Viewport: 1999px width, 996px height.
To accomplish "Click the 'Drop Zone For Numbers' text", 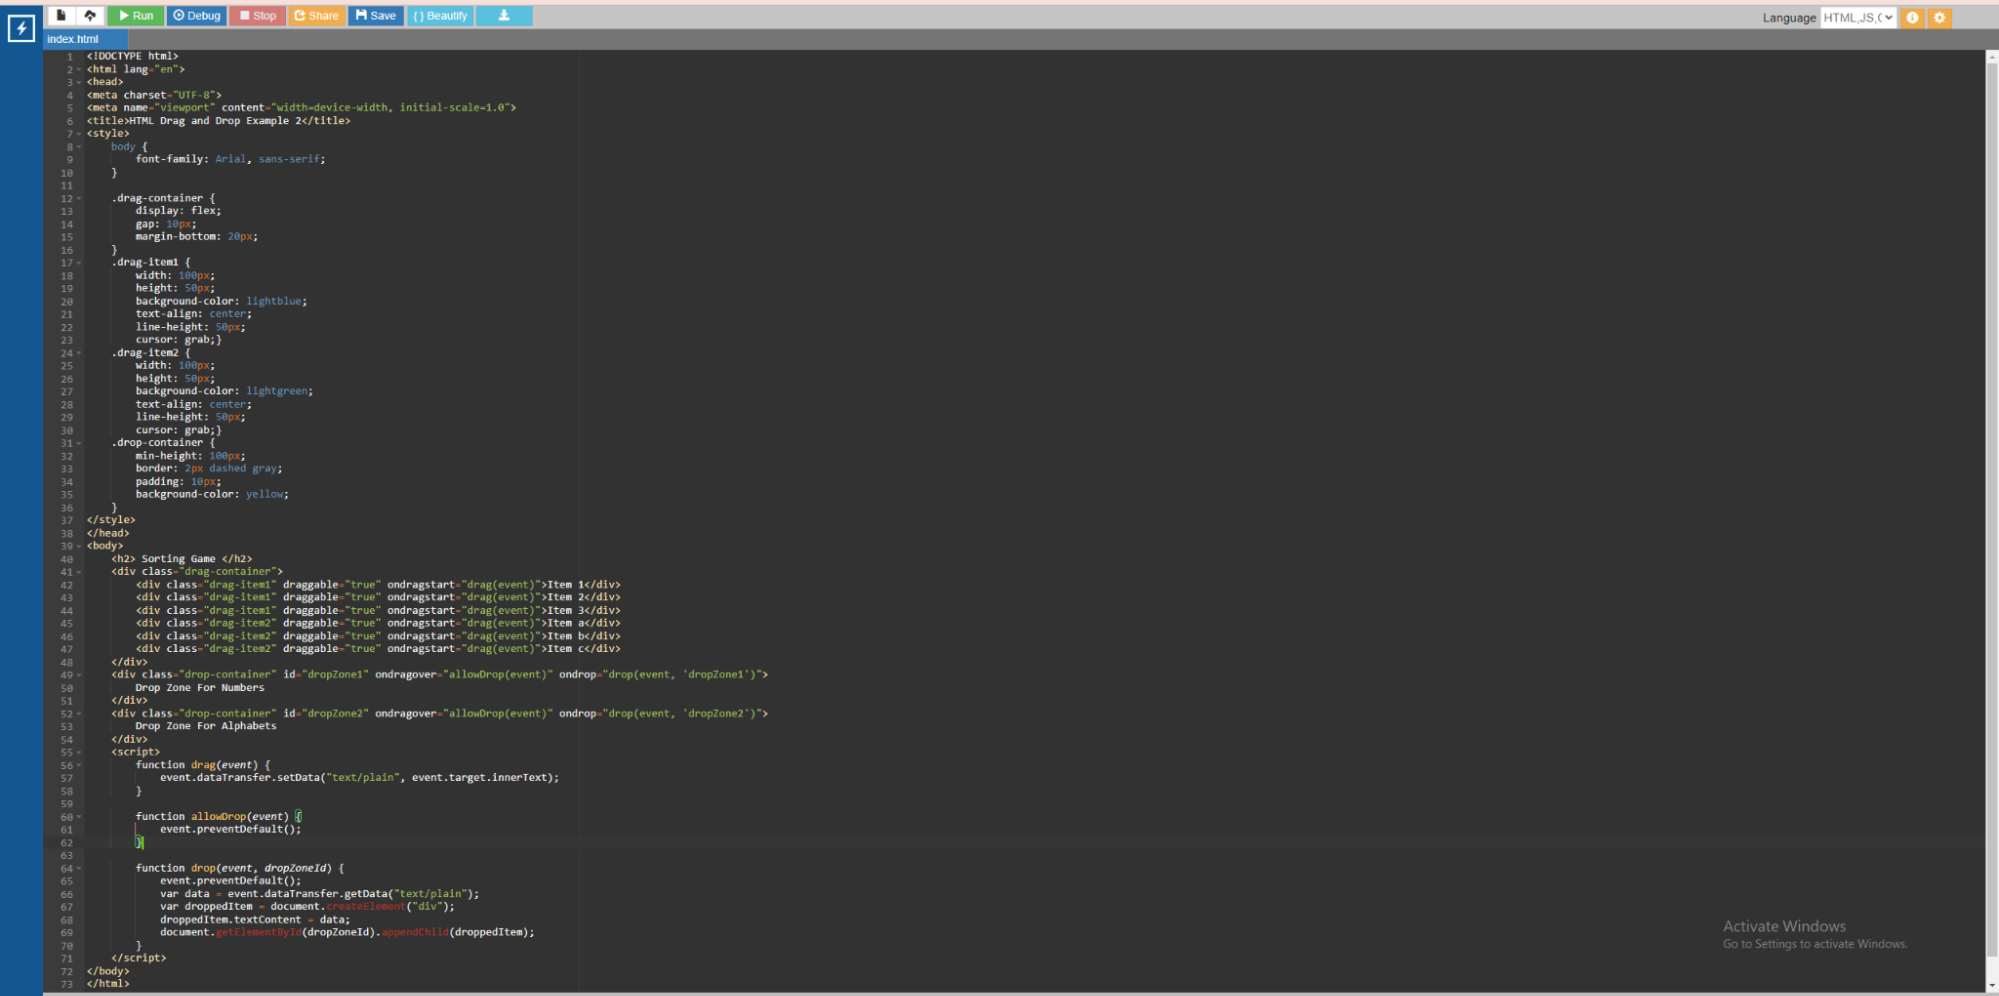I will point(200,688).
